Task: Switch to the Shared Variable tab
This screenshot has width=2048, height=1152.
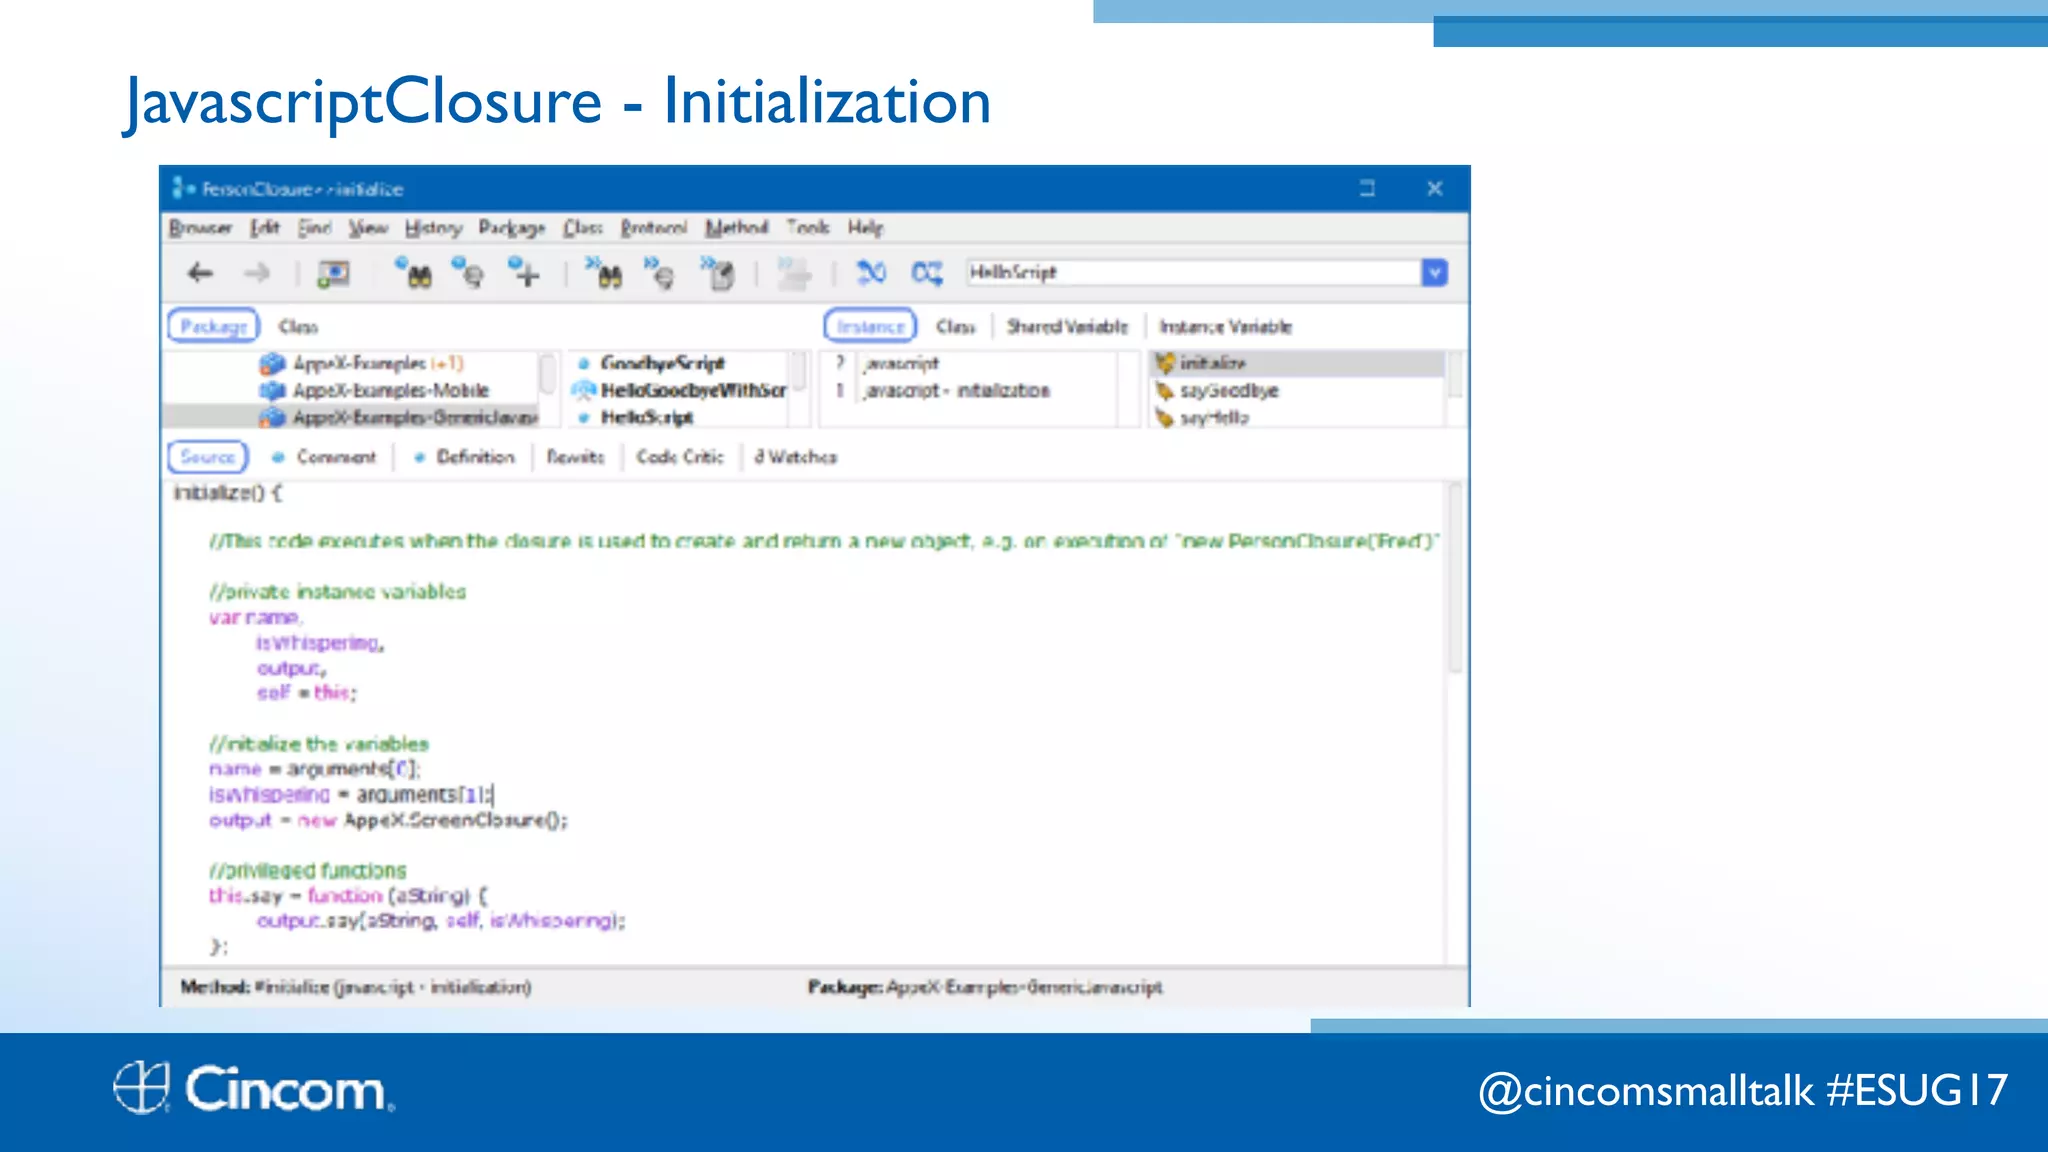Action: click(1067, 327)
